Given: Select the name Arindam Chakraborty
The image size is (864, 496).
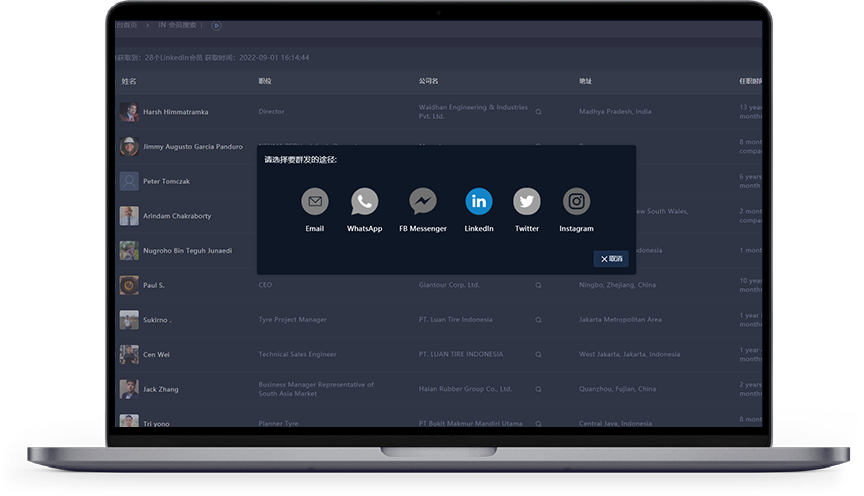Looking at the screenshot, I should [x=177, y=216].
